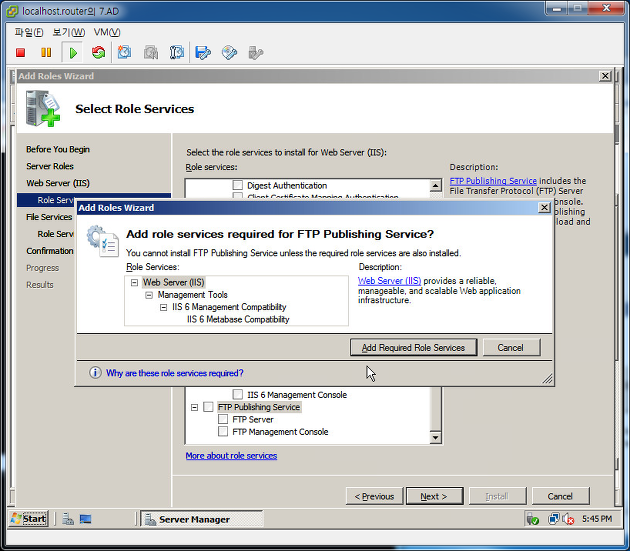The image size is (630, 551).
Task: Go to the Before You Begin step
Action: [x=58, y=149]
